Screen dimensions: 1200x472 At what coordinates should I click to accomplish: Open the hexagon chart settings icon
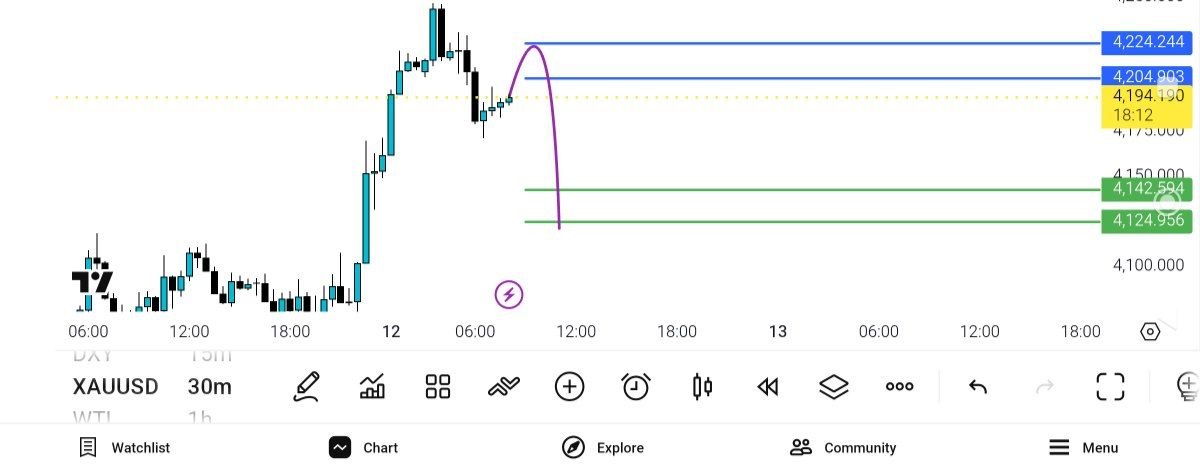1150,332
